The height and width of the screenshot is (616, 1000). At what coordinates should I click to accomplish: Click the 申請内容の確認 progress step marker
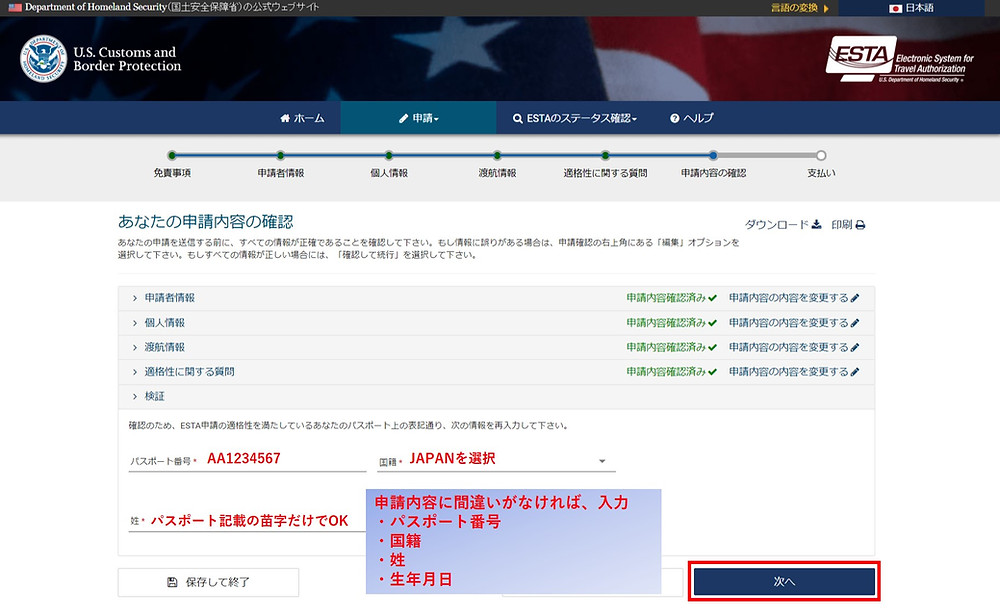coord(714,156)
